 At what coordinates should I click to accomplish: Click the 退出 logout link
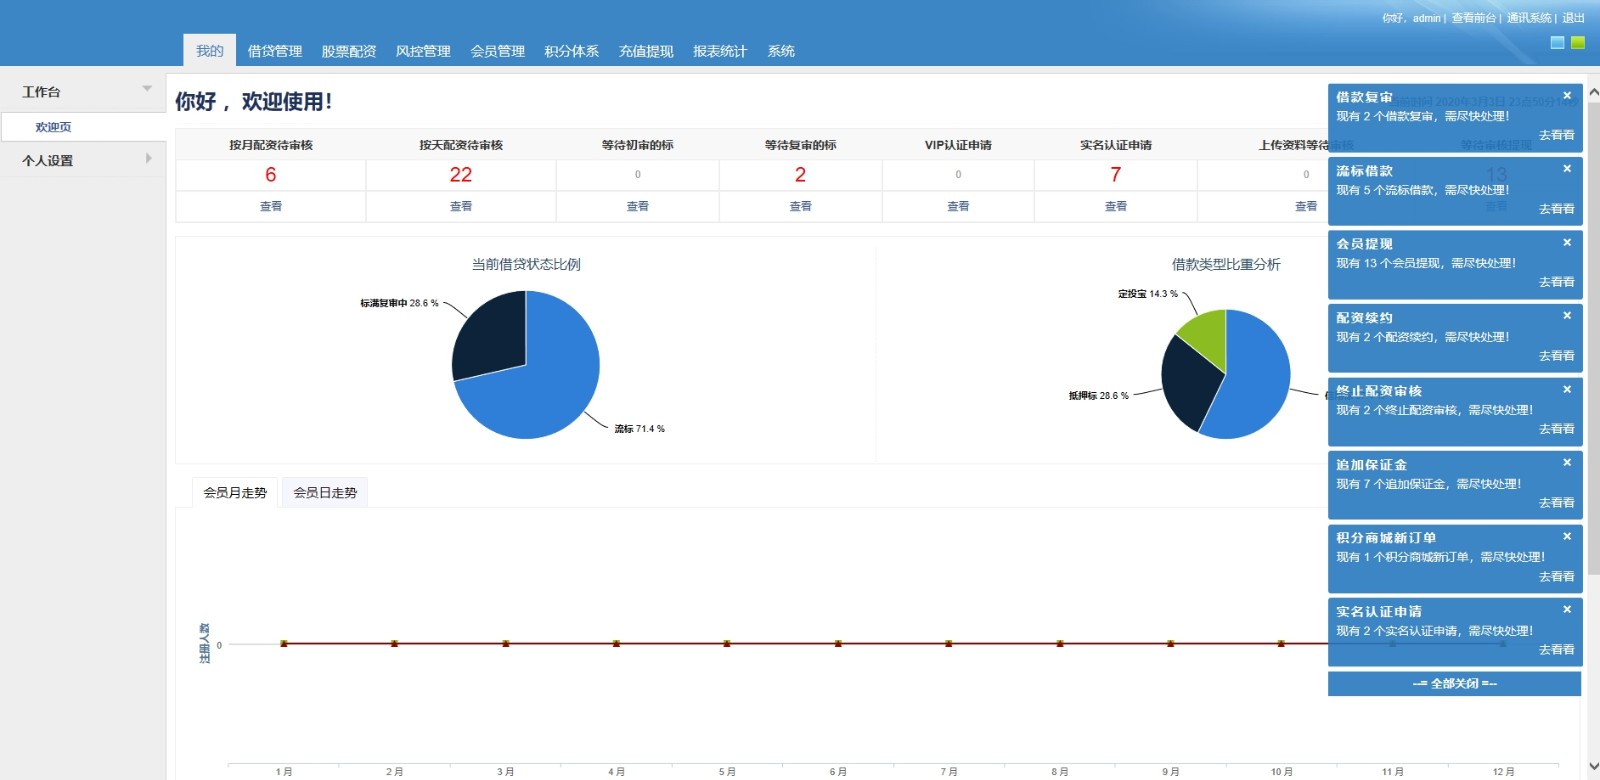click(1574, 18)
